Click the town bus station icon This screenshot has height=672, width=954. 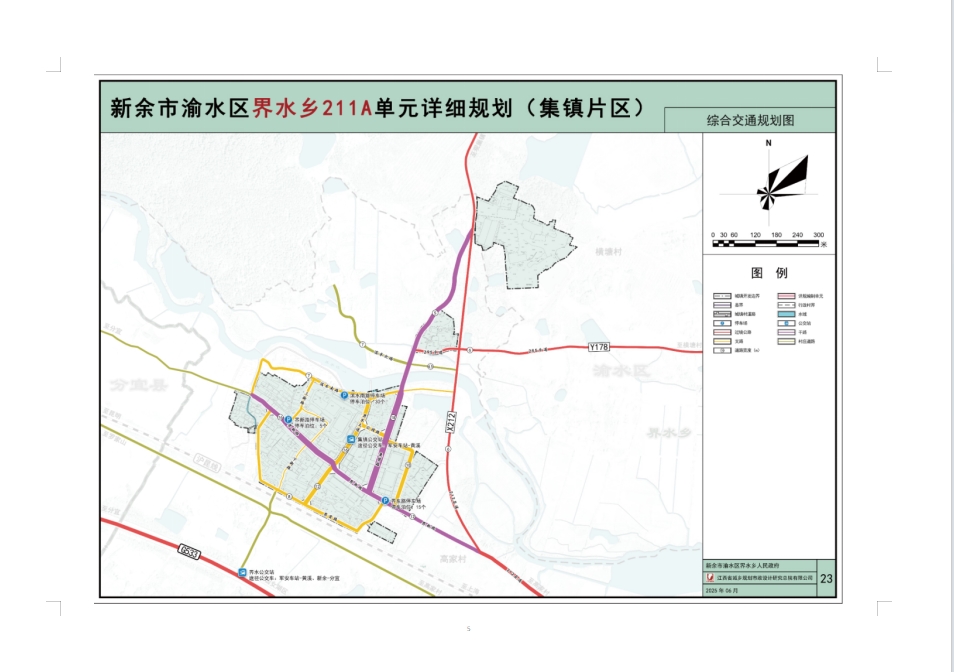pos(351,439)
